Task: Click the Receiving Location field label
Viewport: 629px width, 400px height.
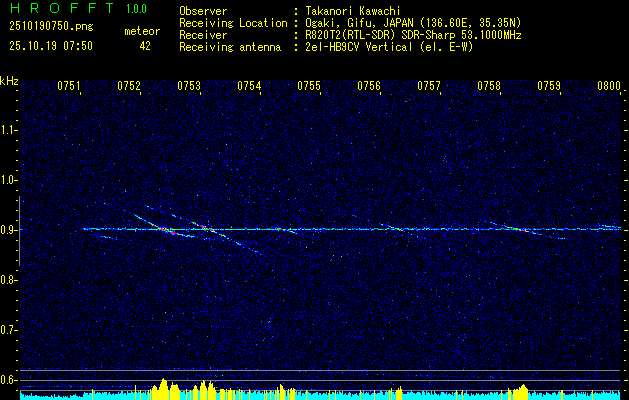Action: [233, 23]
